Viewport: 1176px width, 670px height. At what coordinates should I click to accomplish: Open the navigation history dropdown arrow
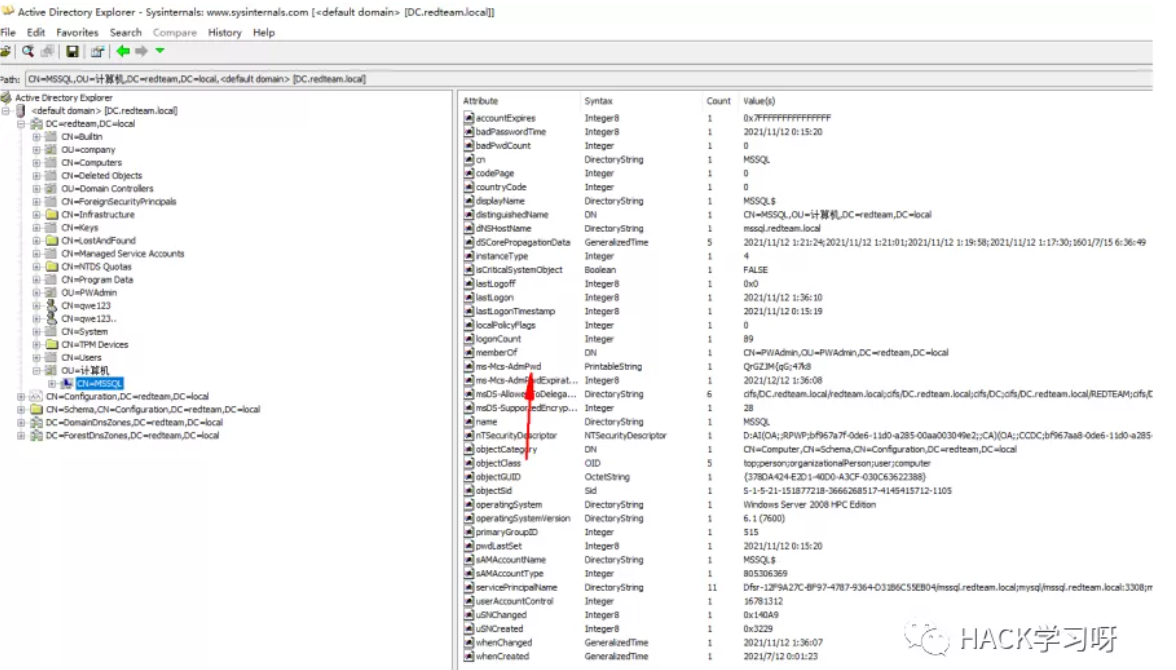[x=160, y=51]
